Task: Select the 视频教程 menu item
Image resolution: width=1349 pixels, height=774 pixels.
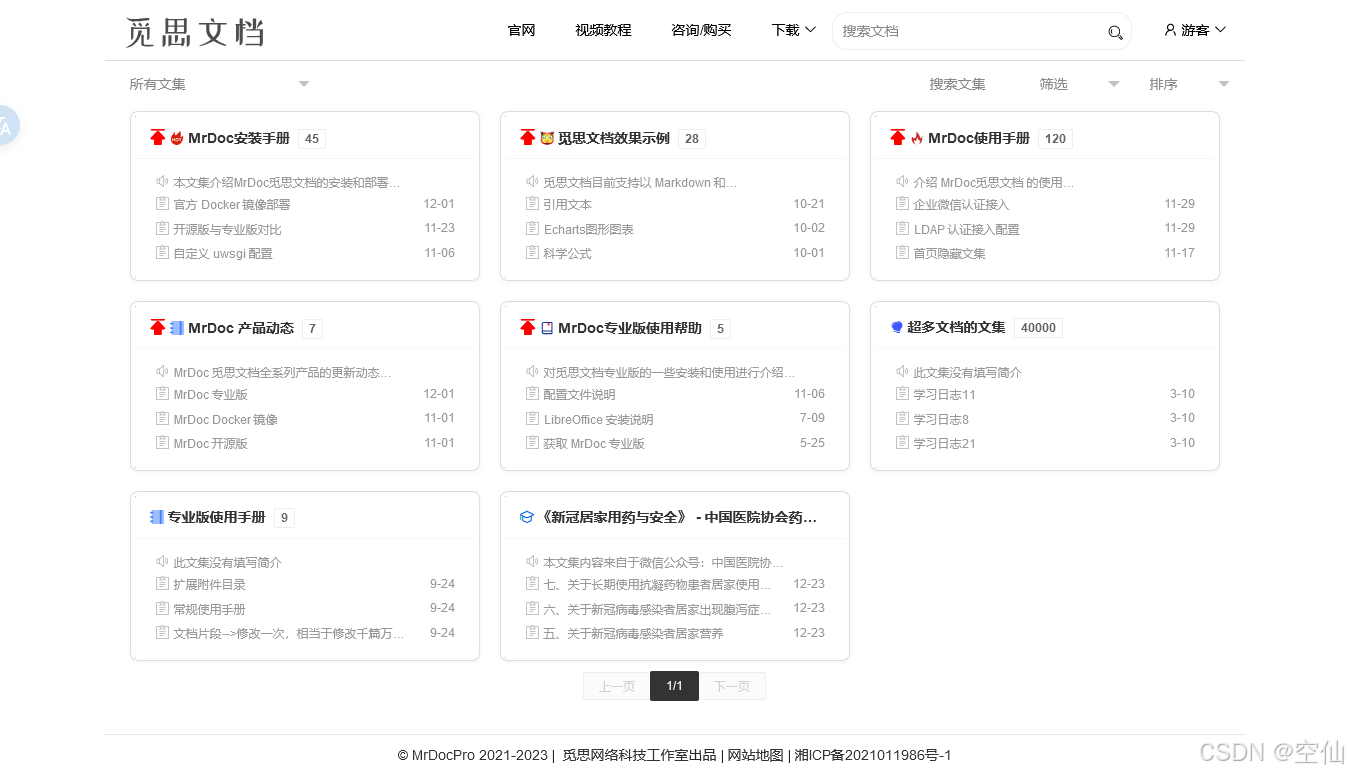Action: (x=602, y=30)
